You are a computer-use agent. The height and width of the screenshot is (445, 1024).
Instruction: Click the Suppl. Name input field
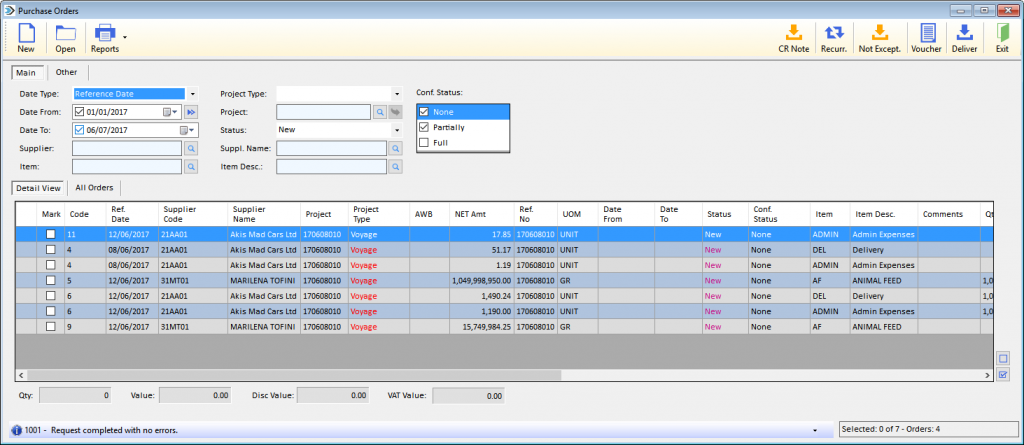[331, 149]
